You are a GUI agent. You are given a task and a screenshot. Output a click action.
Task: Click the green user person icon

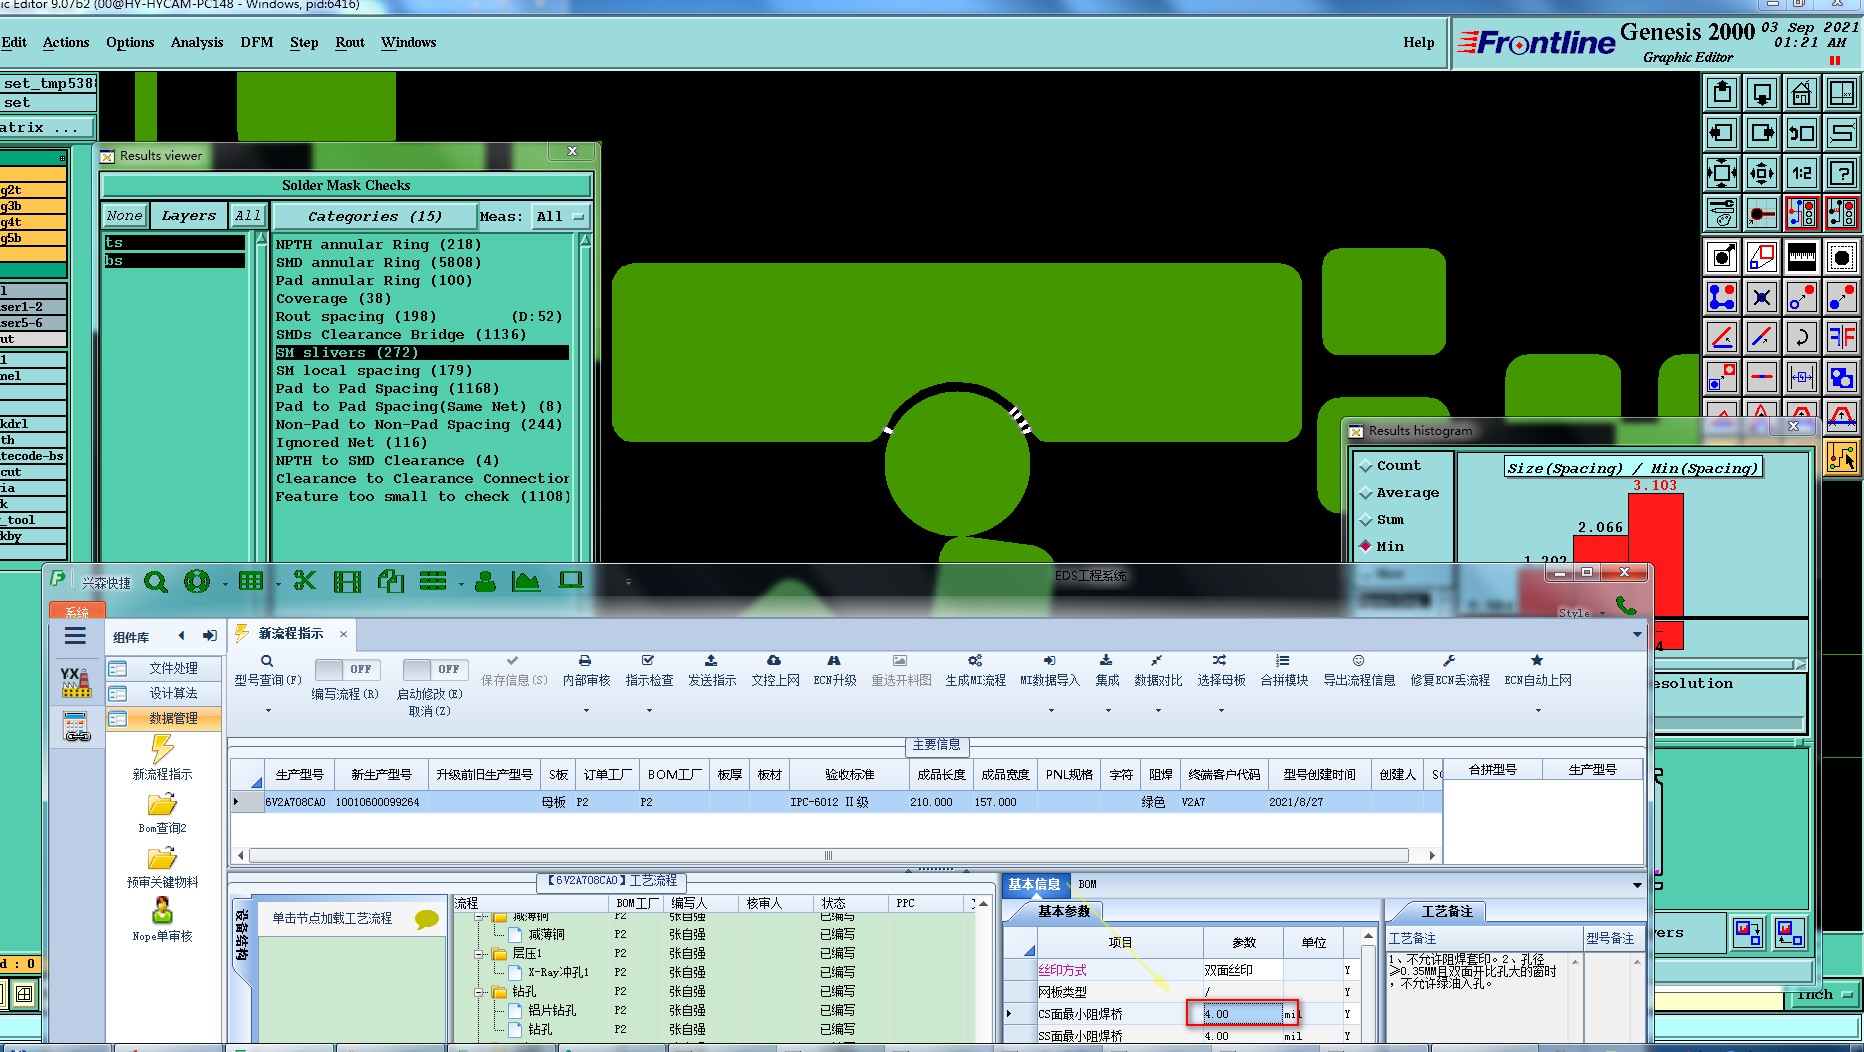pyautogui.click(x=485, y=581)
